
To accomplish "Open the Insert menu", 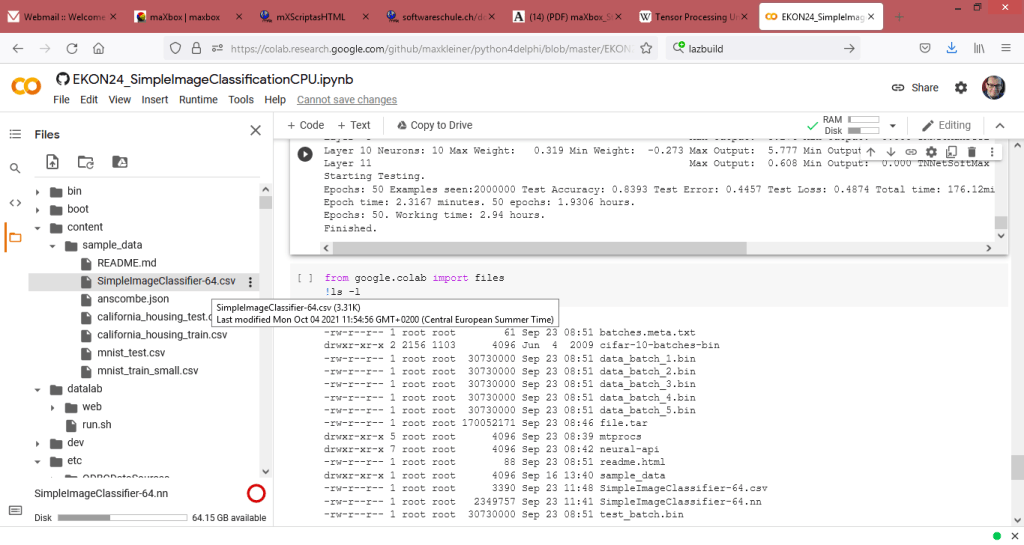I will (x=155, y=100).
